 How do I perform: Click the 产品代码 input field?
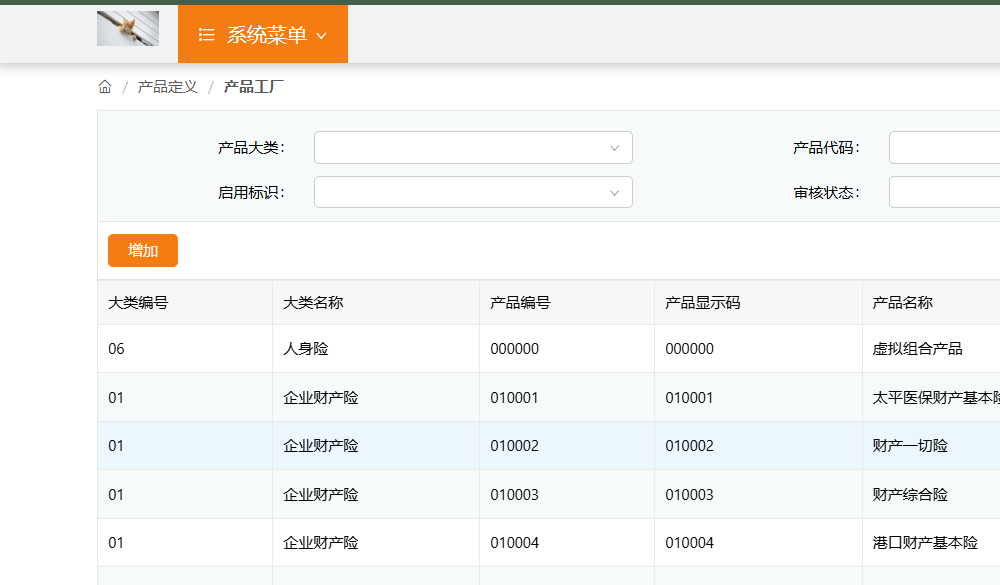click(x=945, y=147)
